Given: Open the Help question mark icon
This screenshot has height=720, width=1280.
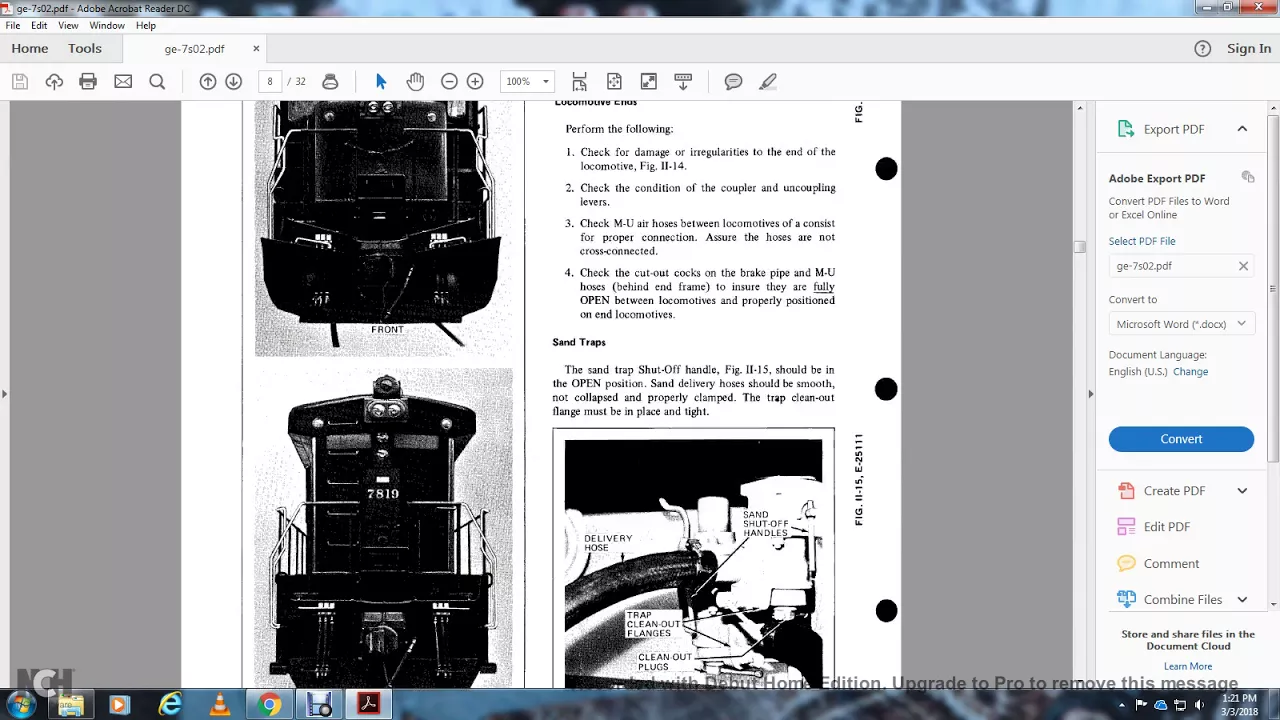Looking at the screenshot, I should click(x=1203, y=48).
